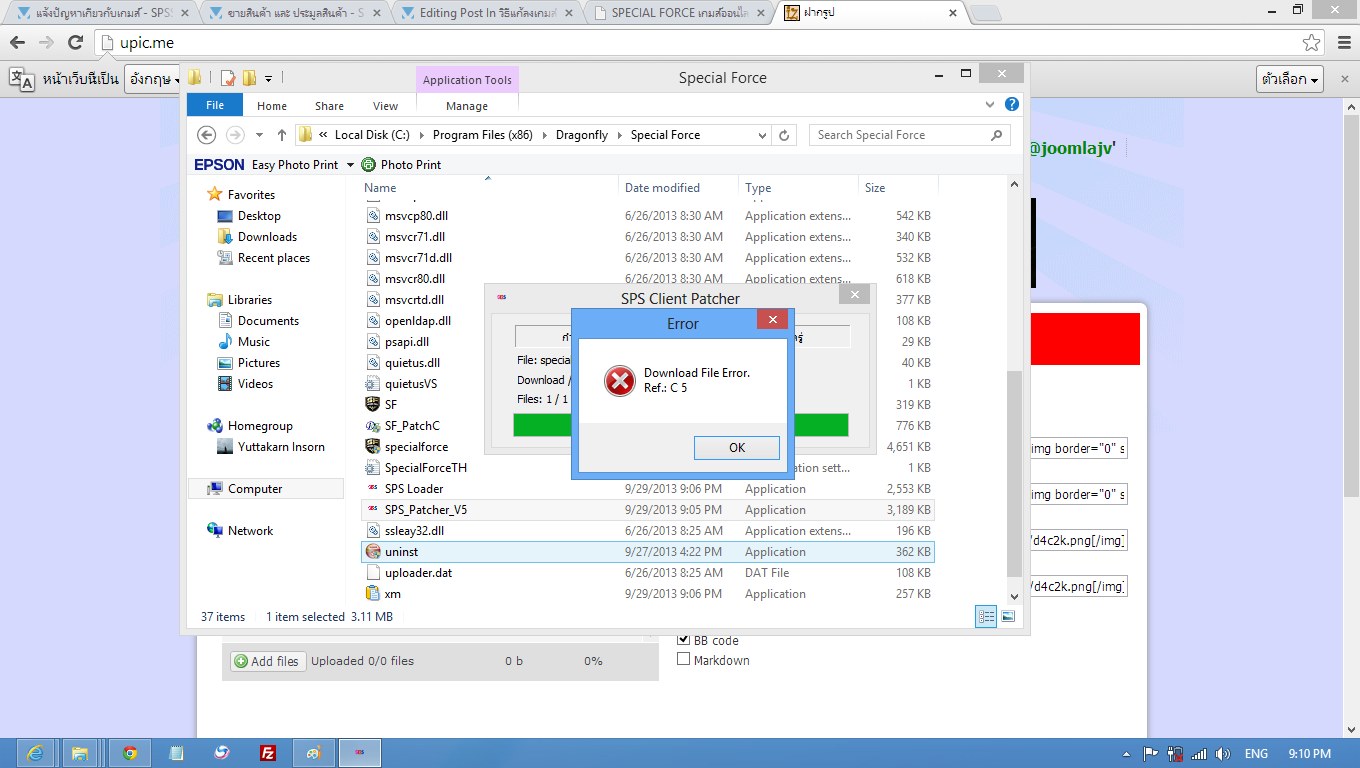
Task: Open the Action Center flag icon
Action: coord(1151,754)
